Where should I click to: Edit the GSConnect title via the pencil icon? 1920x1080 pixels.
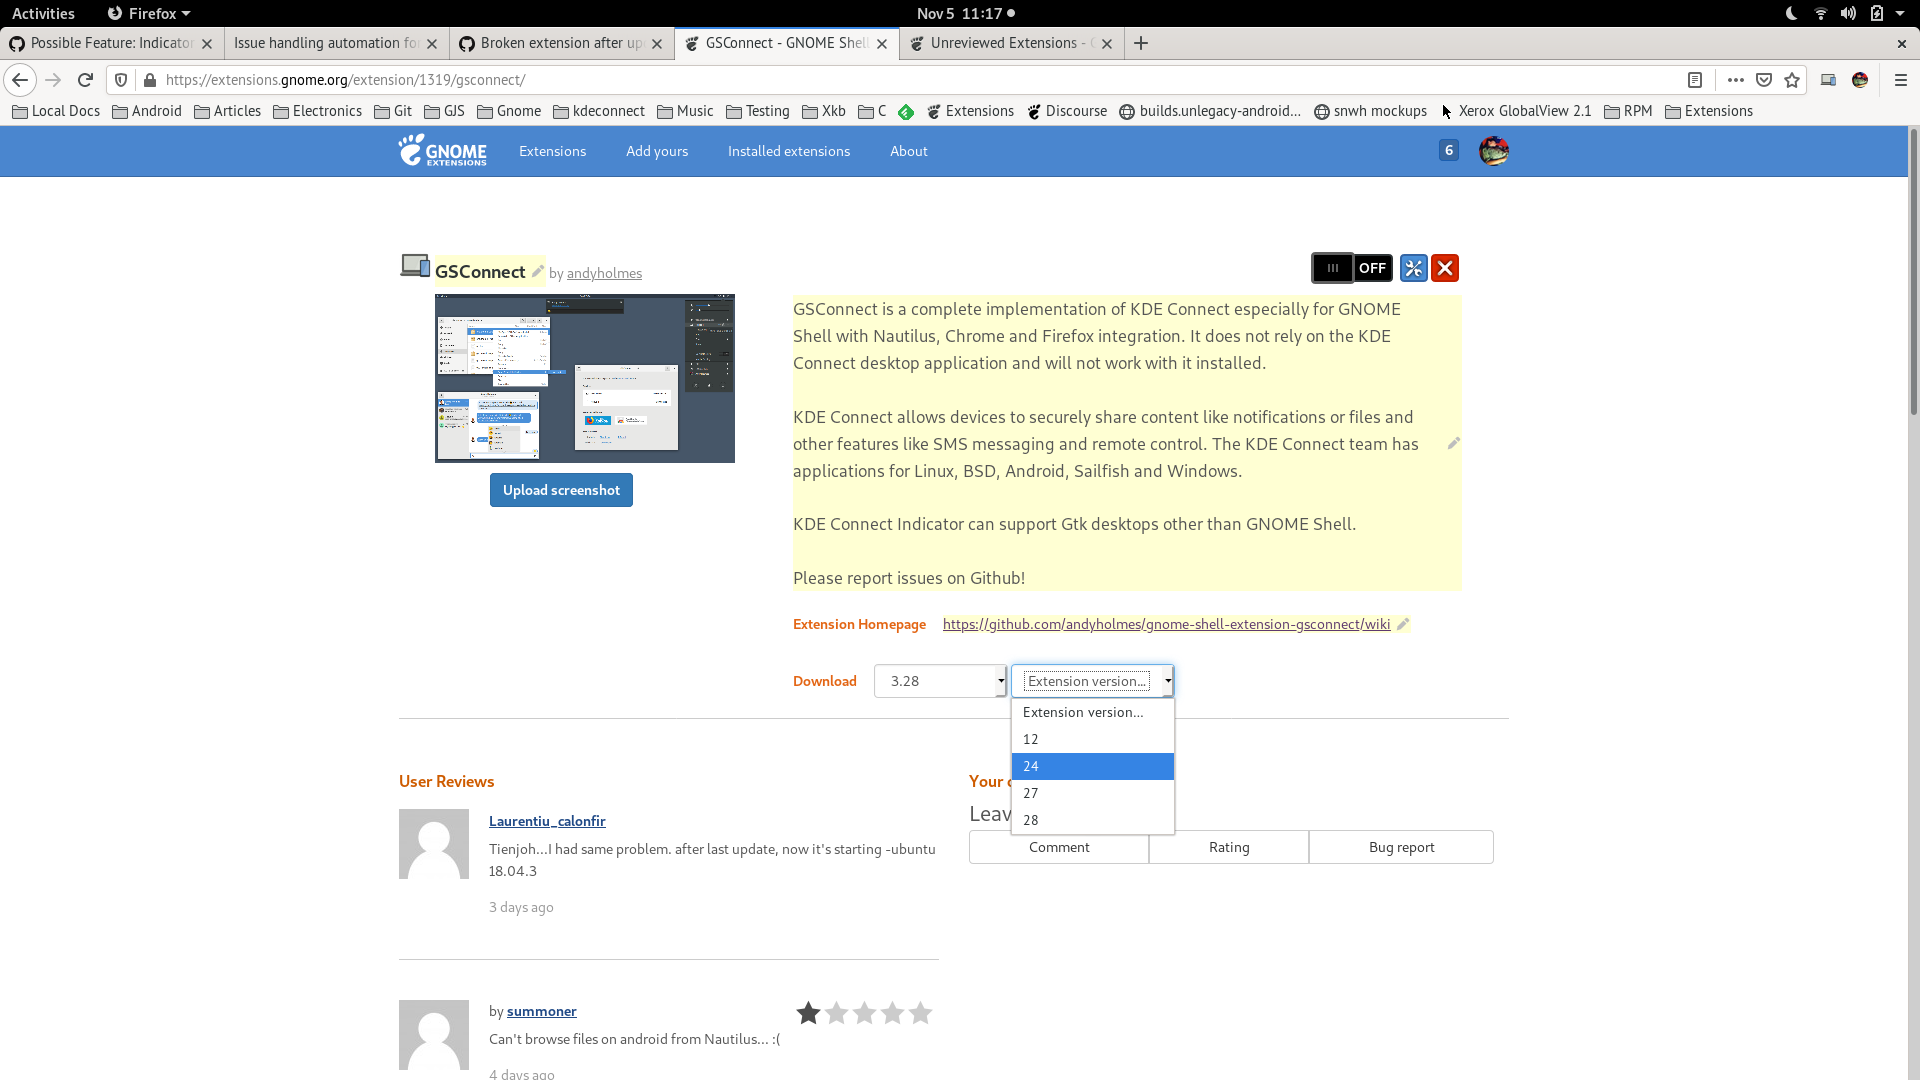click(x=539, y=271)
